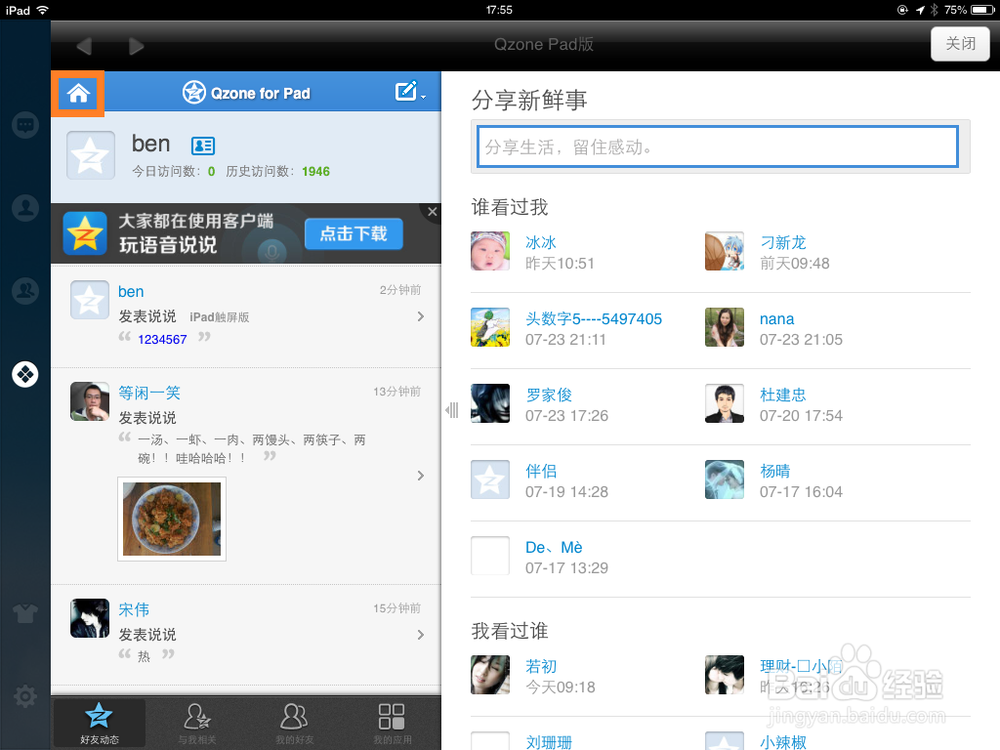The width and height of the screenshot is (1000, 750).
Task: Click the 点击下载 download button
Action: tap(353, 234)
